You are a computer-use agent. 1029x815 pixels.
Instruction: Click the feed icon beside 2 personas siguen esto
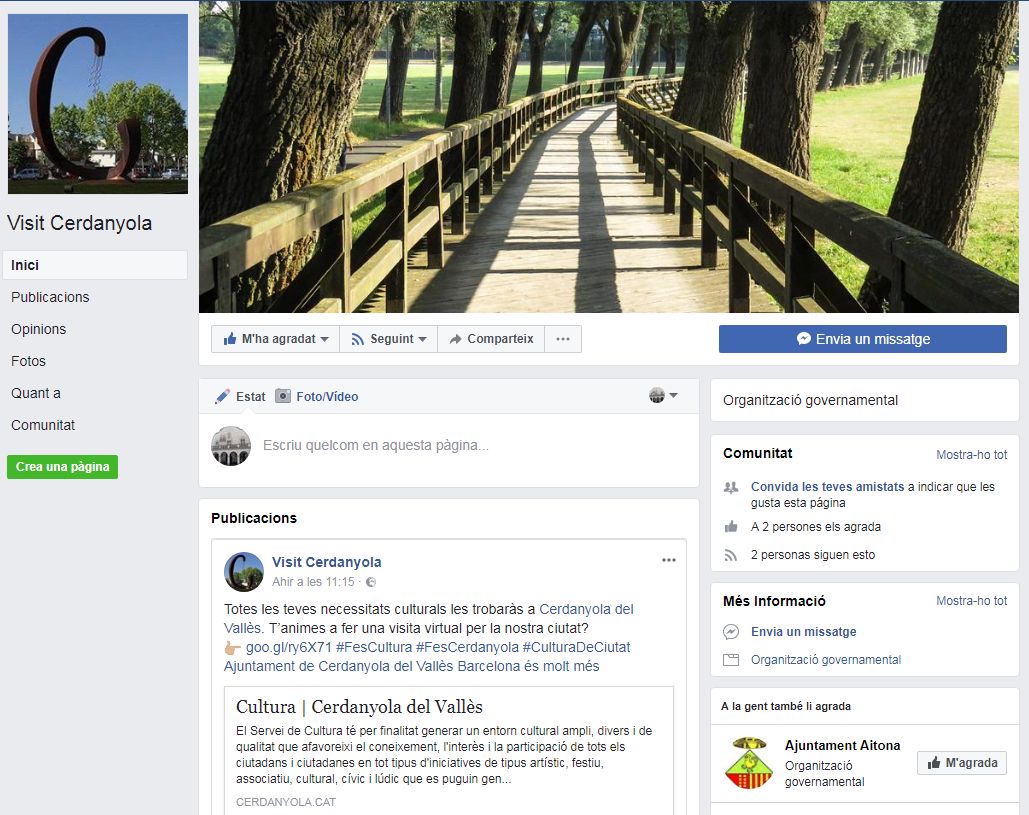click(730, 556)
